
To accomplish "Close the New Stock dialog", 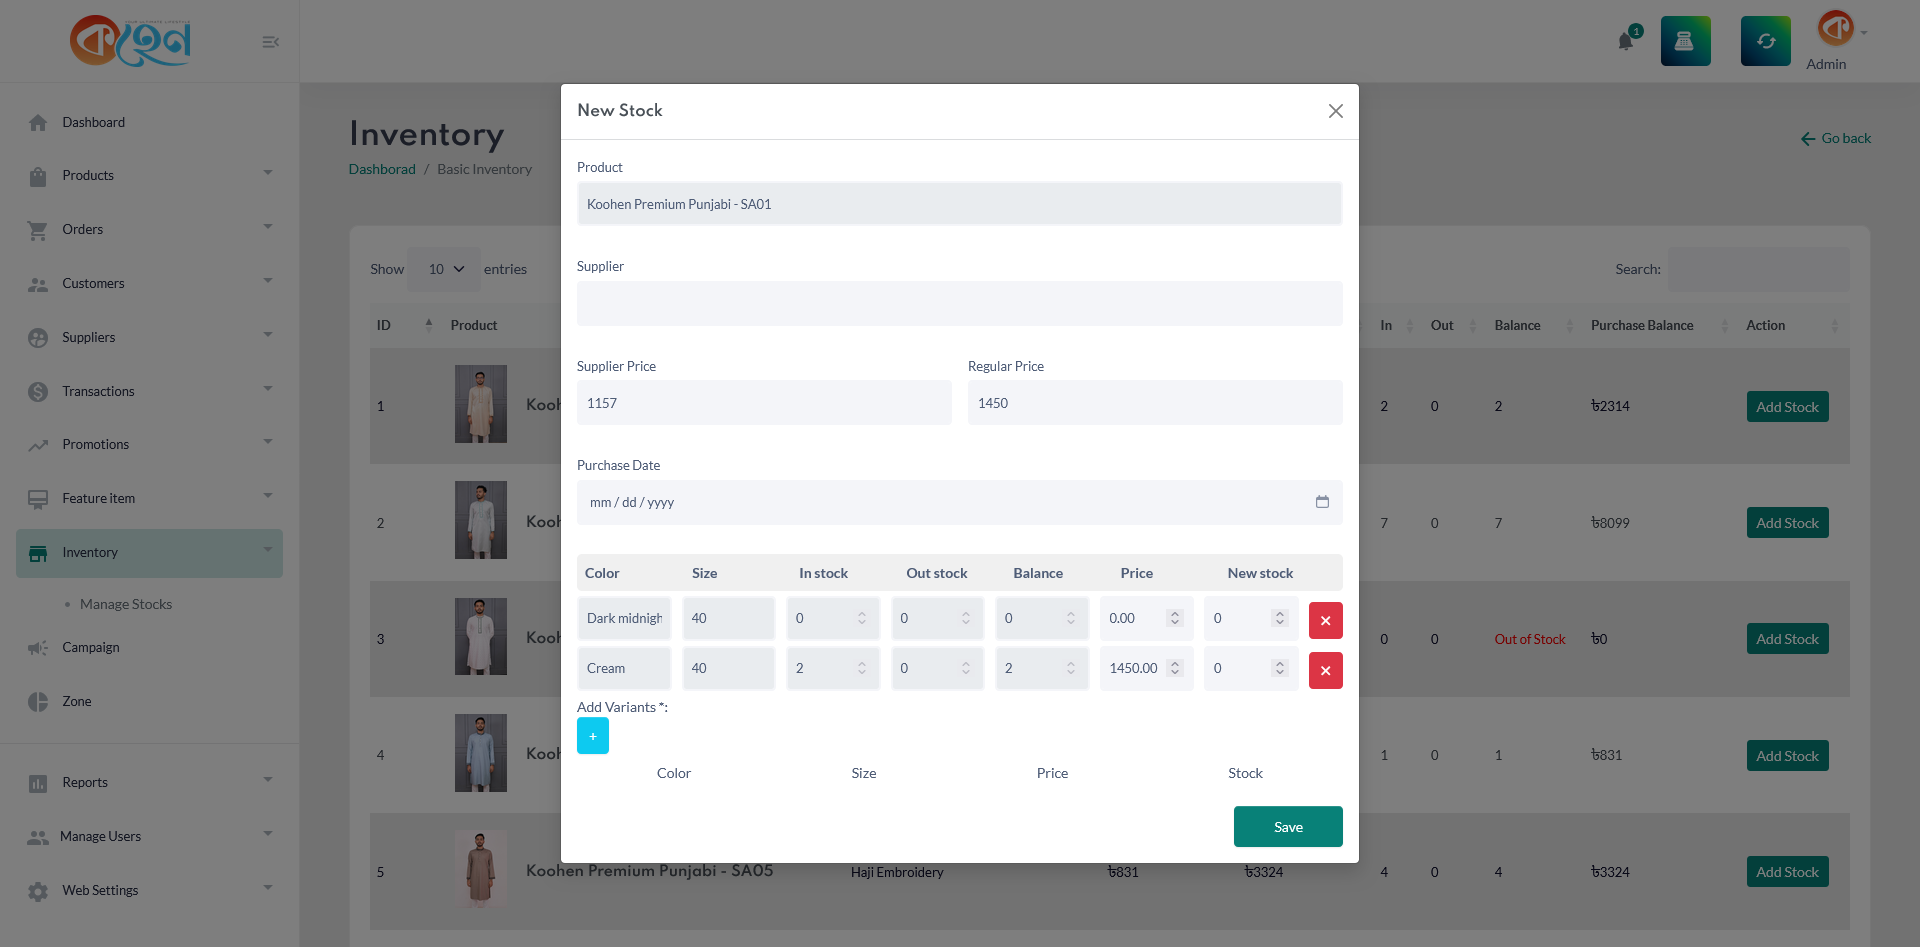I will (1335, 111).
